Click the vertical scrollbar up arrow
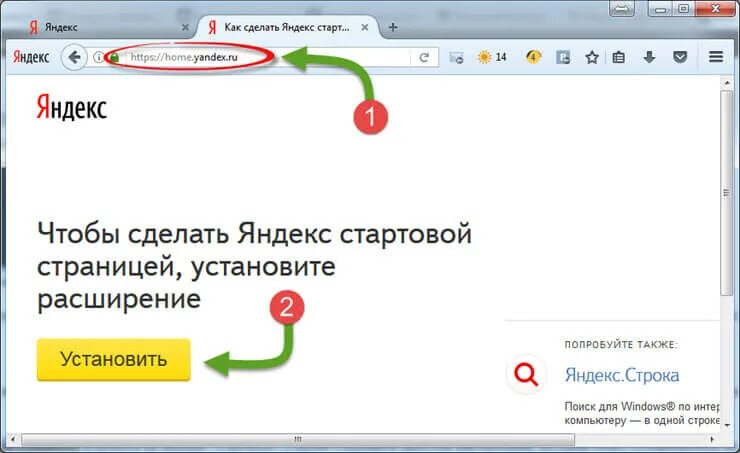The width and height of the screenshot is (740, 453). [727, 83]
